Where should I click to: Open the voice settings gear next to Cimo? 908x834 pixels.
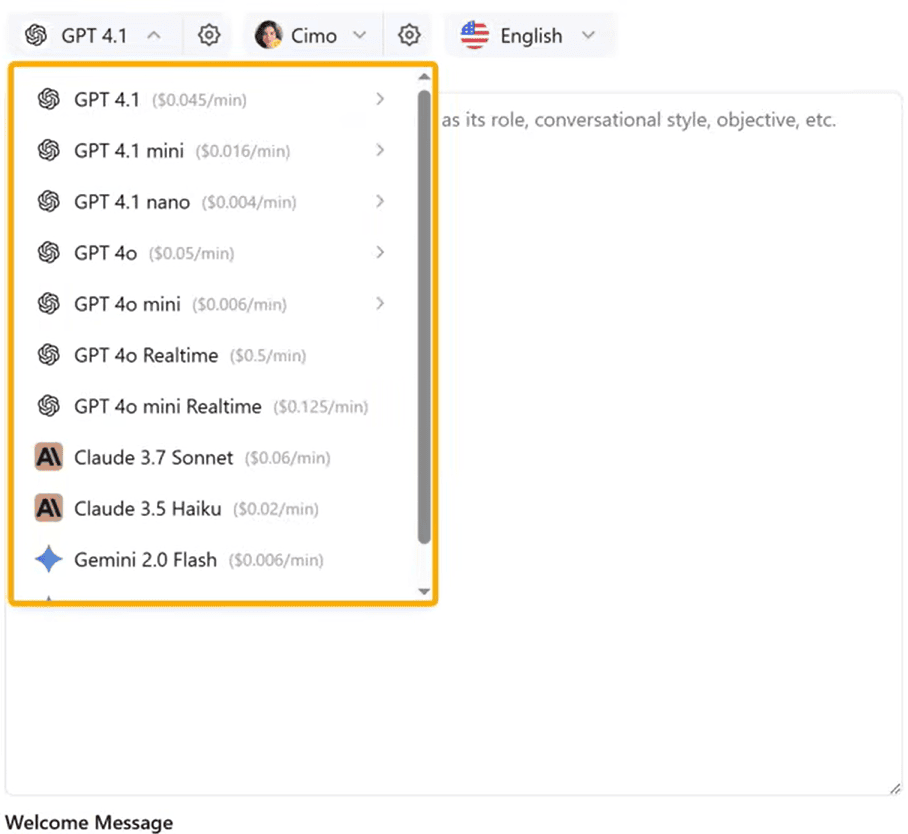pos(409,36)
